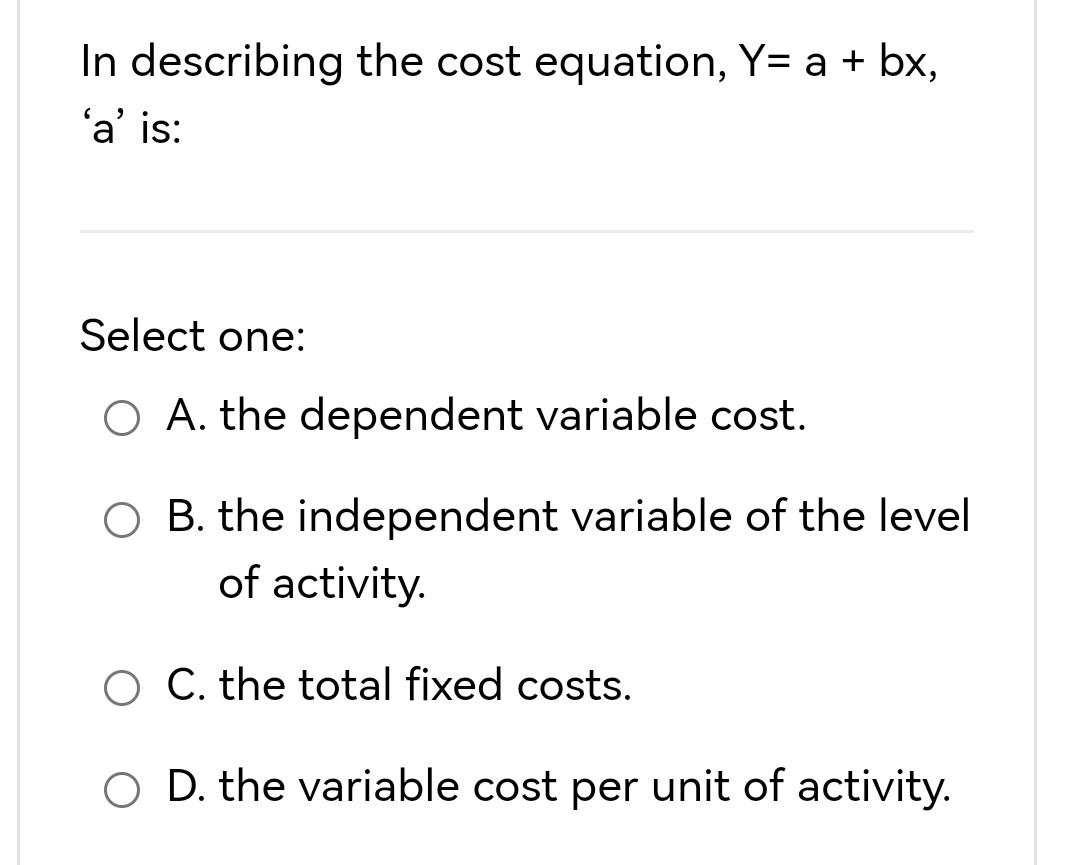Click the circle next to answer D
Viewport: 1067px width, 865px height.
pyautogui.click(x=122, y=789)
